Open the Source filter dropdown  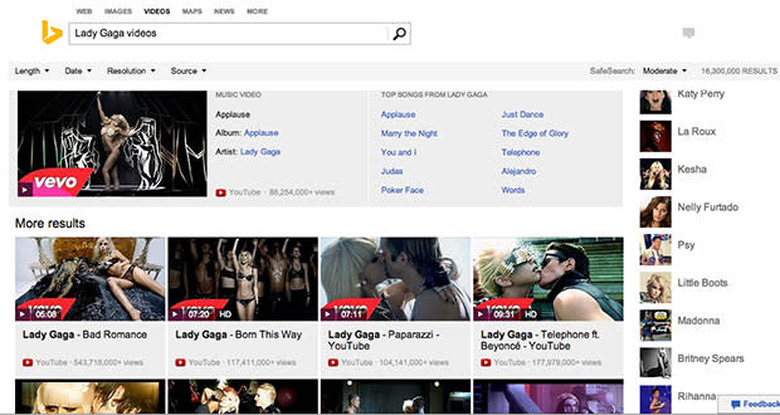tap(188, 71)
